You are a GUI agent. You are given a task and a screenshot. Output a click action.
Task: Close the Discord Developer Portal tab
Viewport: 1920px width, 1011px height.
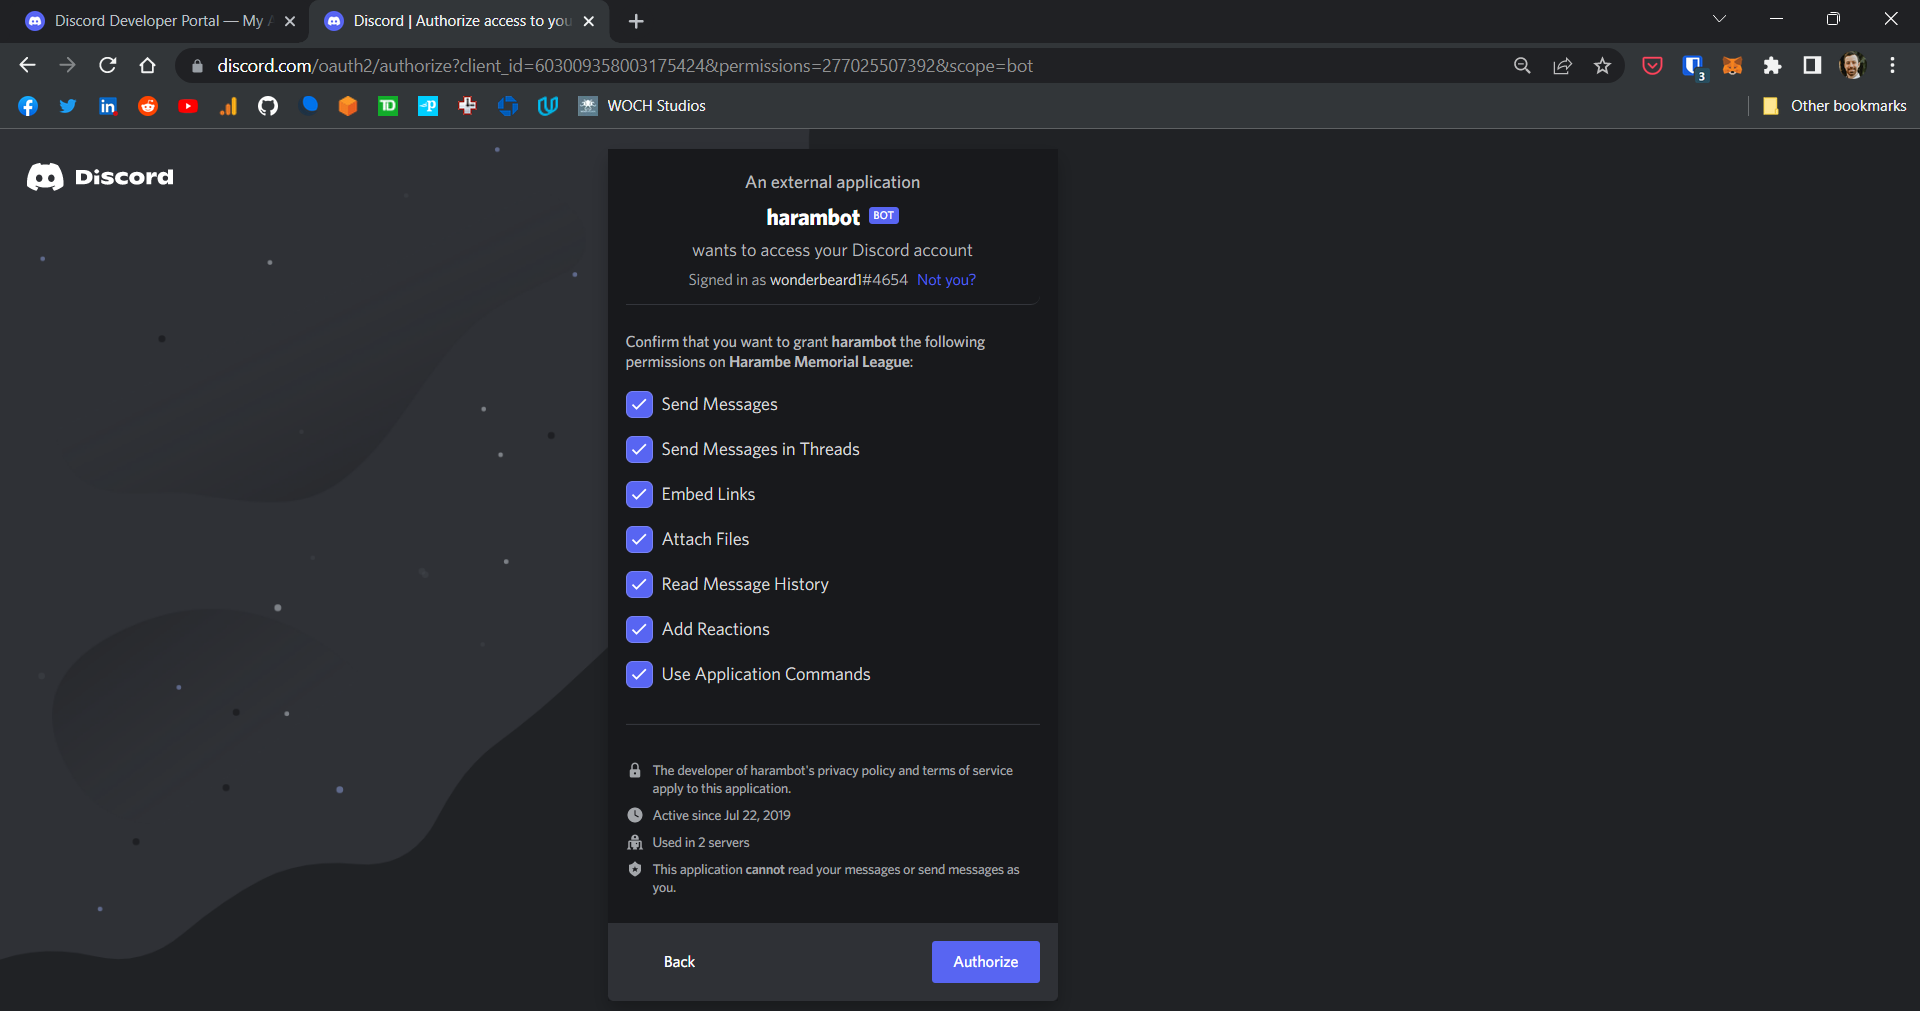click(290, 21)
